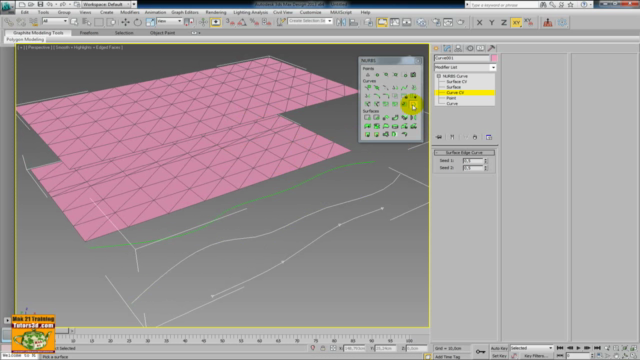Click the Create Point icon in NURBS toolbox

[368, 75]
